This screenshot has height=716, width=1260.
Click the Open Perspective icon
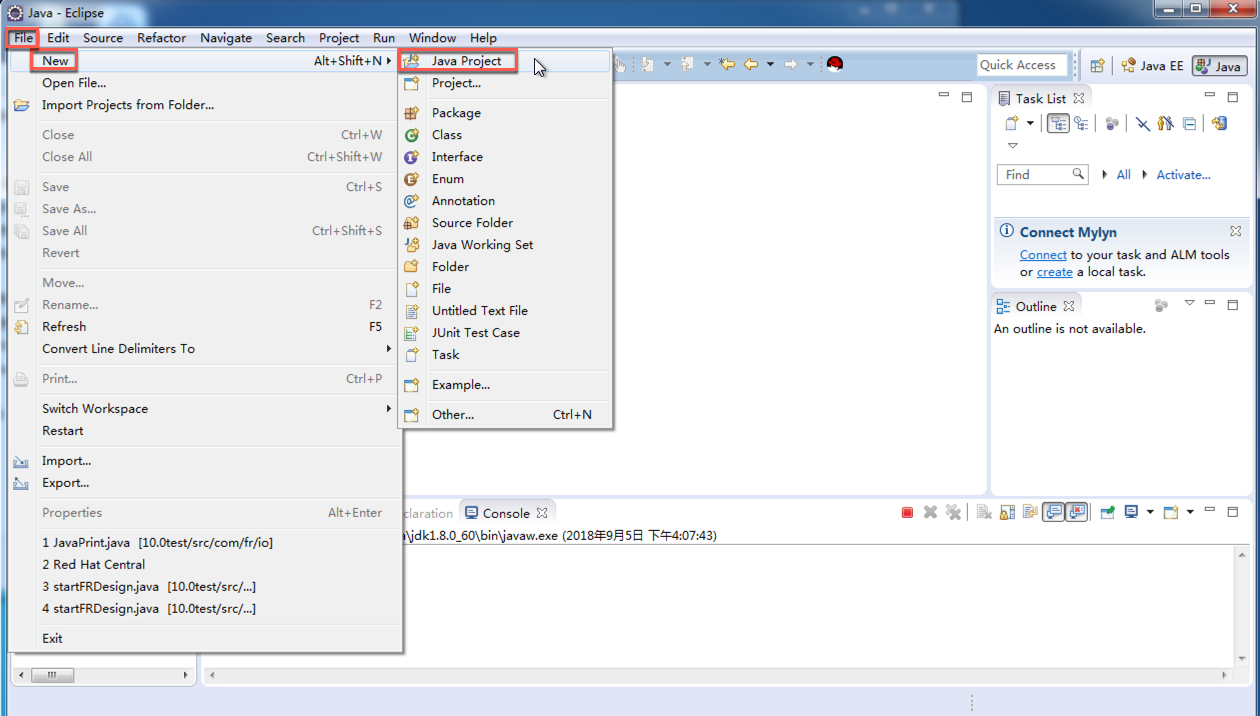[x=1097, y=66]
